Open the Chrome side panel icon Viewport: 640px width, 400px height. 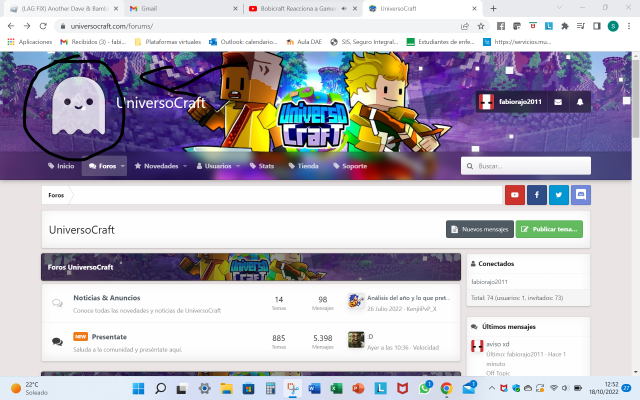pyautogui.click(x=597, y=26)
